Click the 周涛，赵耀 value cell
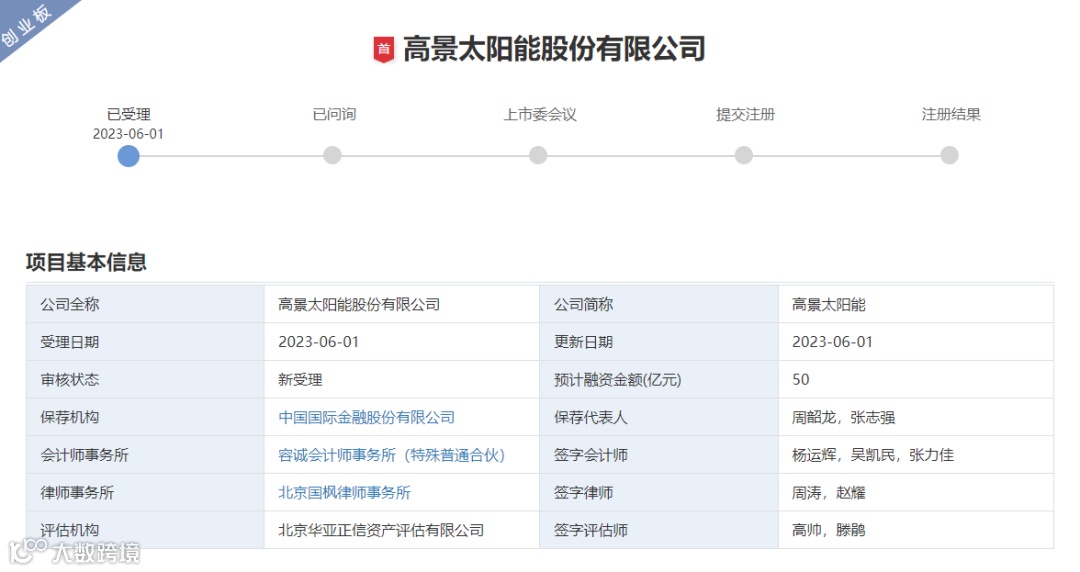This screenshot has height=572, width=1080. pyautogui.click(x=916, y=493)
